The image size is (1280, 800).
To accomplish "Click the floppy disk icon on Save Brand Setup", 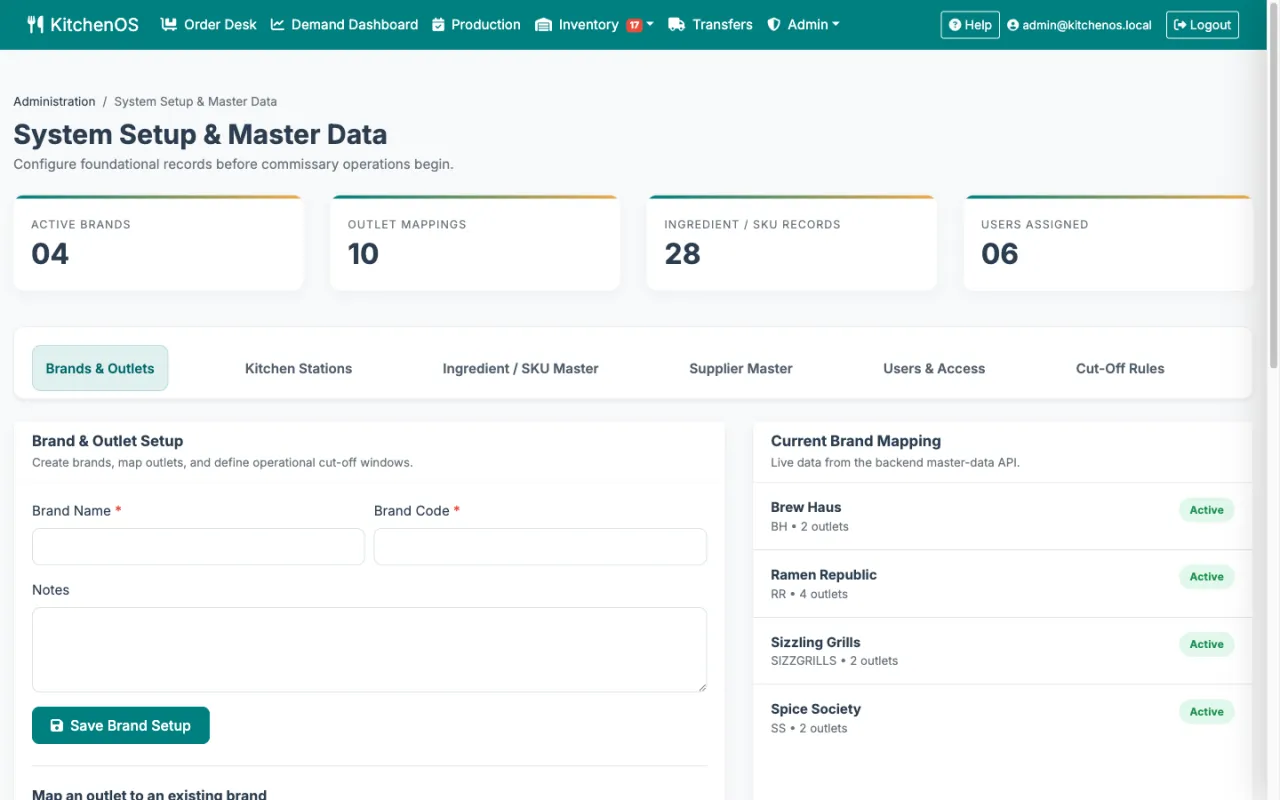I will coord(56,726).
